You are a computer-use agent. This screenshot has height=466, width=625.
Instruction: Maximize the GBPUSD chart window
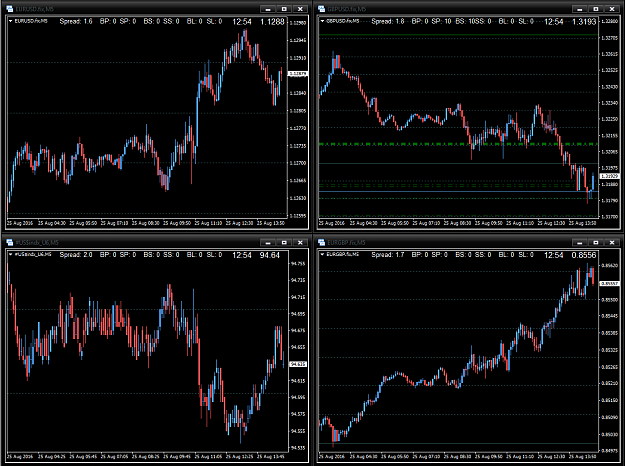coord(596,9)
